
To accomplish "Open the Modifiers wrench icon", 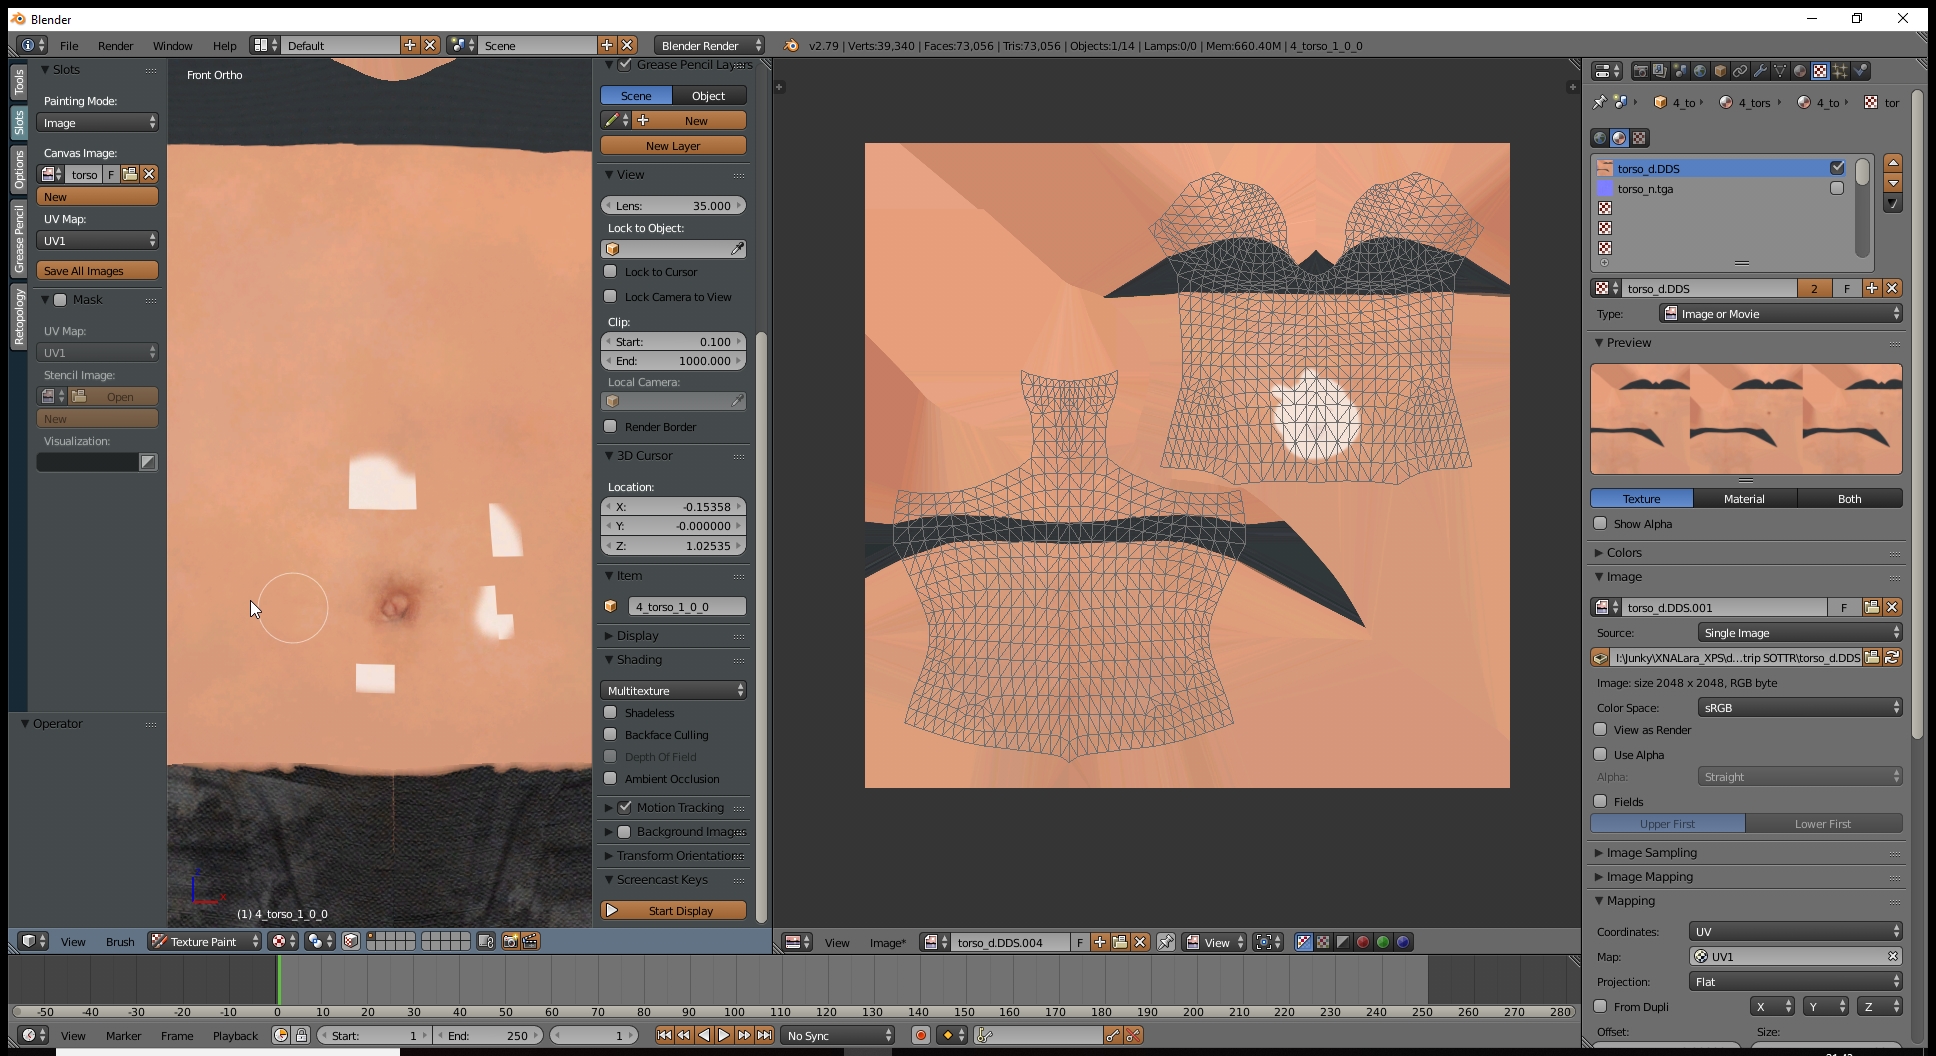I will pyautogui.click(x=1760, y=71).
